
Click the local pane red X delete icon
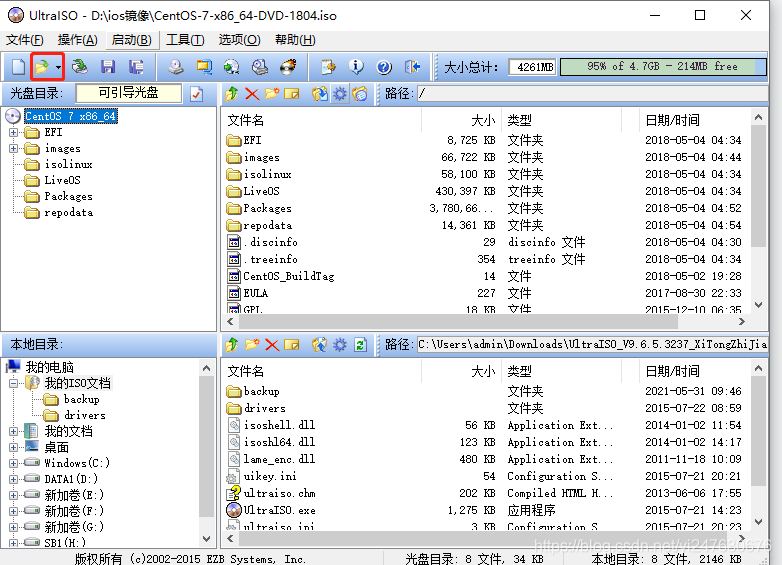point(272,345)
